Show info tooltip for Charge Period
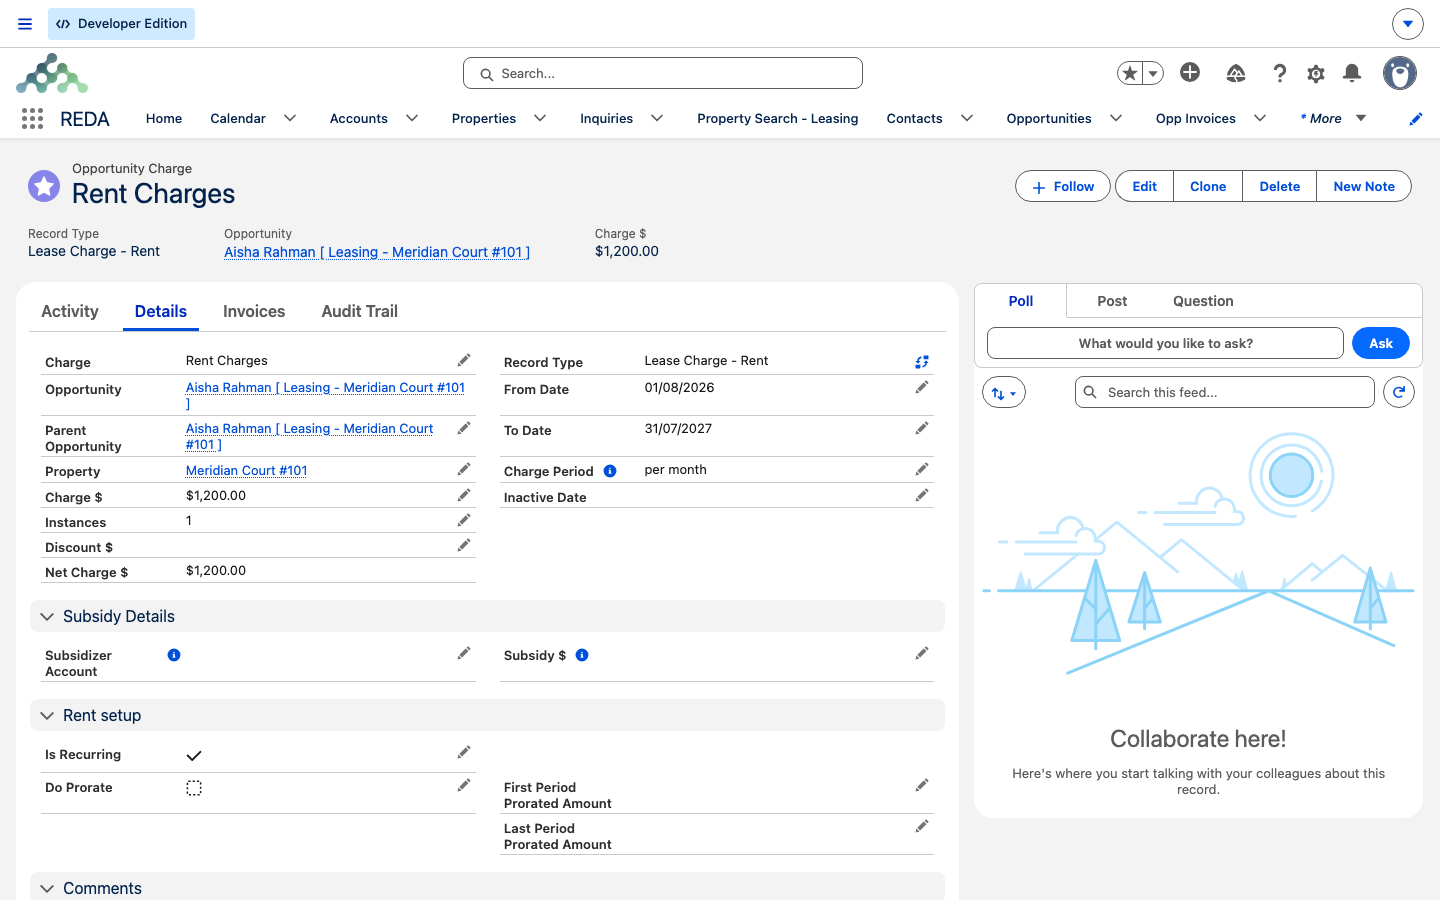The height and width of the screenshot is (900, 1440). 610,471
